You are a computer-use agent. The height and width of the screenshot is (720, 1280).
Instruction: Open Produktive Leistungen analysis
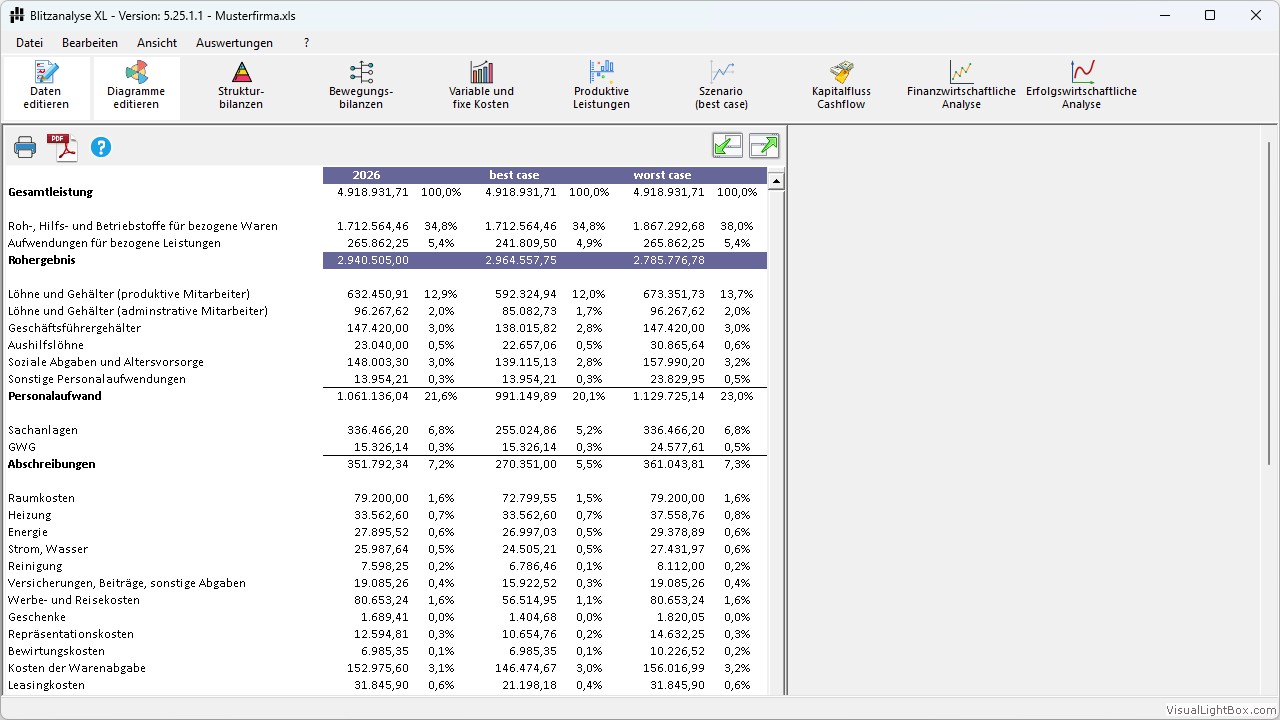[x=601, y=86]
